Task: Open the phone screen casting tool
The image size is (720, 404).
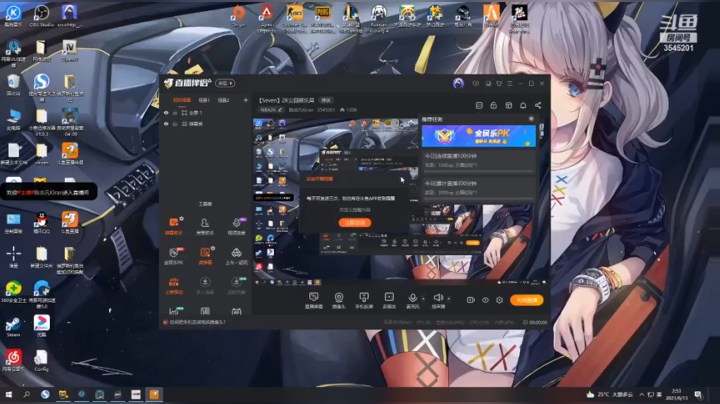Action: 364,300
